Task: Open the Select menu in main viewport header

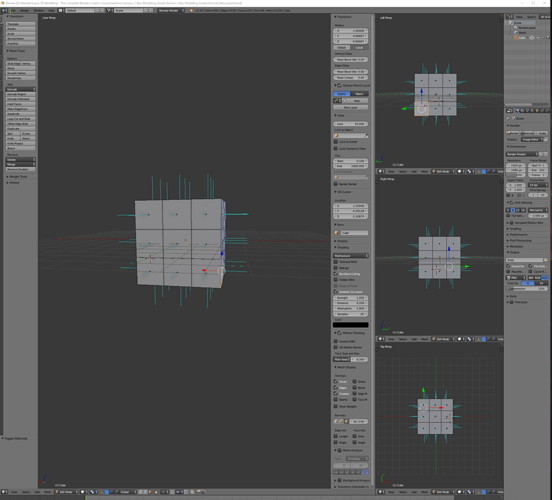Action: pyautogui.click(x=26, y=492)
